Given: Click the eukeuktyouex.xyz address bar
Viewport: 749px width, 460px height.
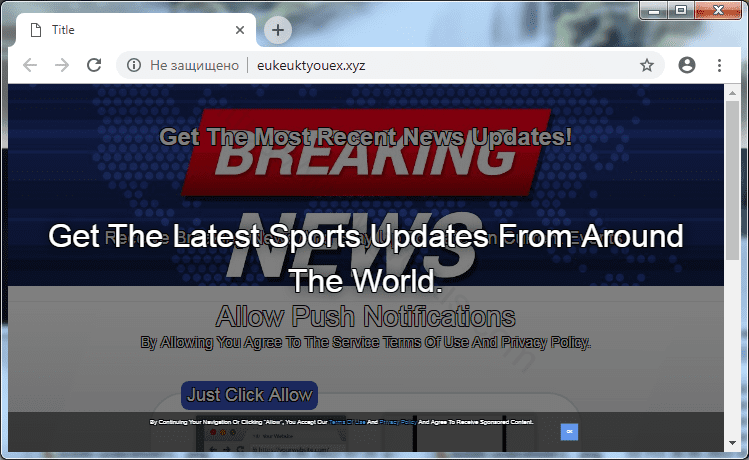Looking at the screenshot, I should [400, 65].
